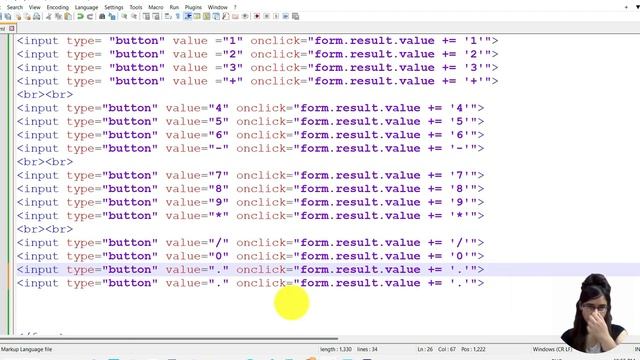Open the Language menu
640x360 pixels.
87,7
